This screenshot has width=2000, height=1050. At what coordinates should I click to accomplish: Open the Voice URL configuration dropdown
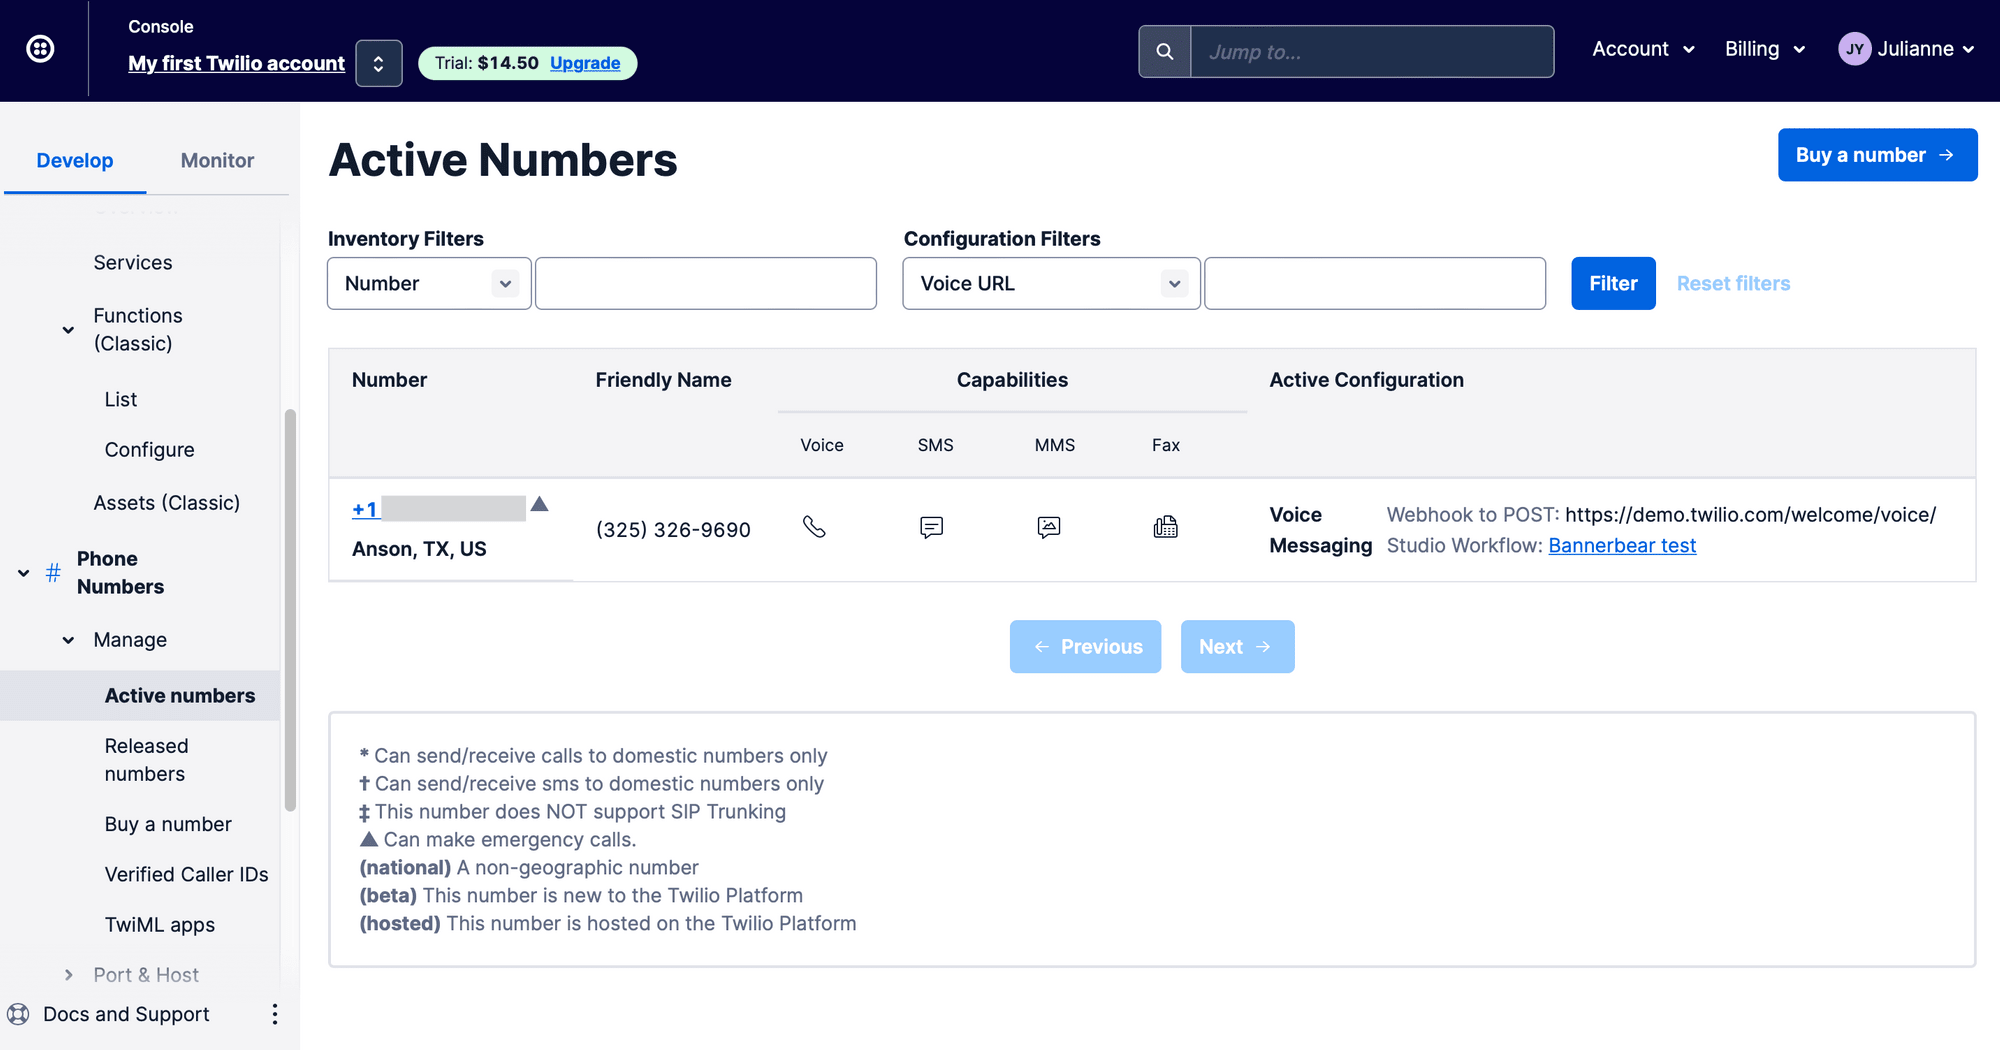click(x=1051, y=284)
